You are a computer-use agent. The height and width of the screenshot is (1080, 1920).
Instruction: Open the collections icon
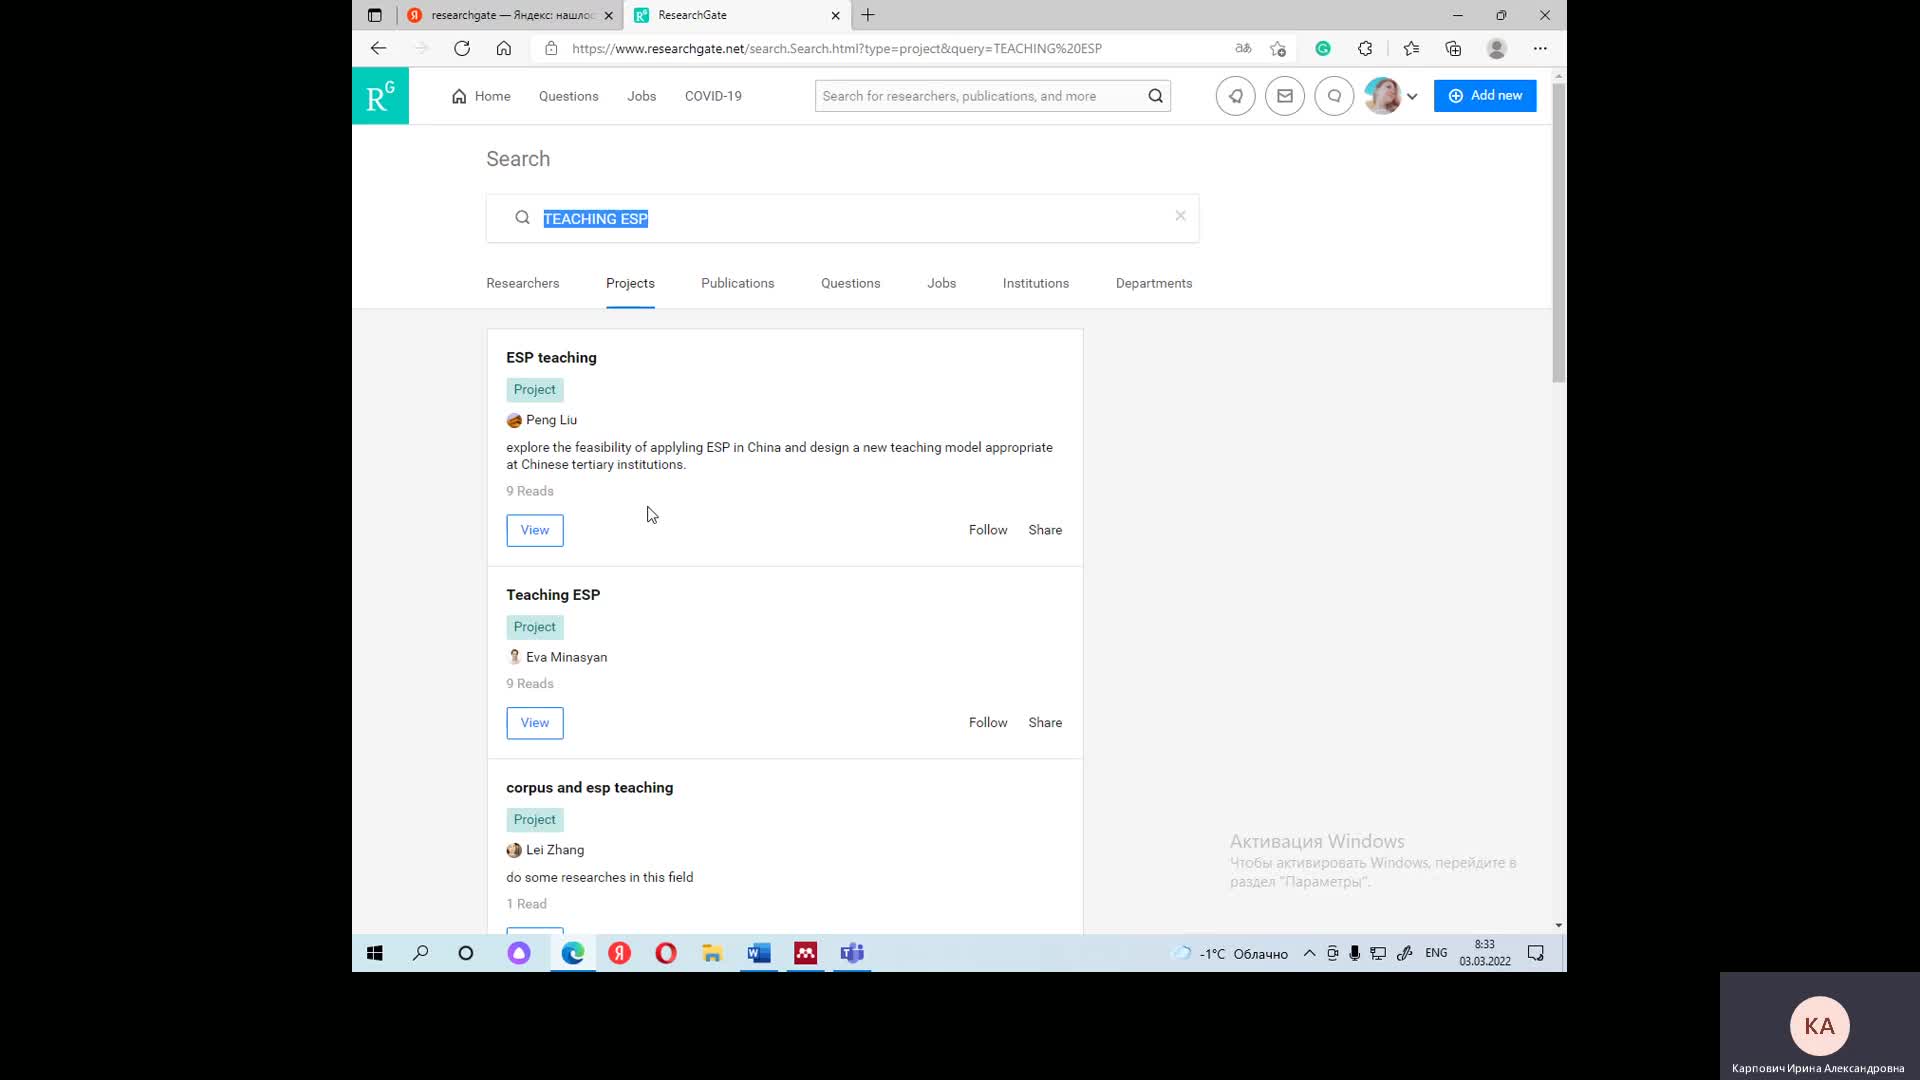1453,48
